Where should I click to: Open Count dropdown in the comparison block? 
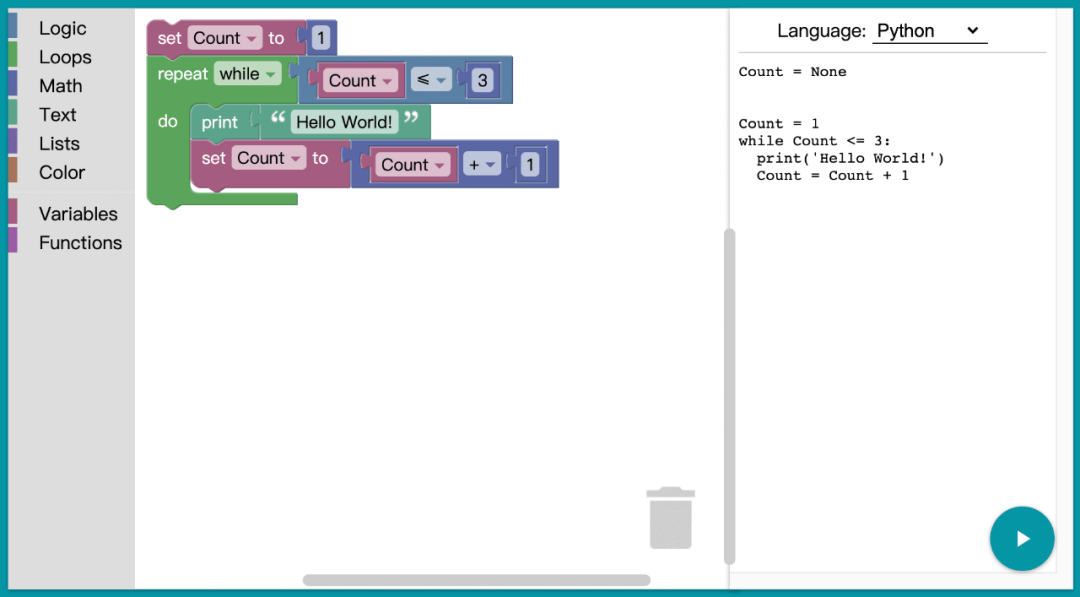click(x=360, y=81)
